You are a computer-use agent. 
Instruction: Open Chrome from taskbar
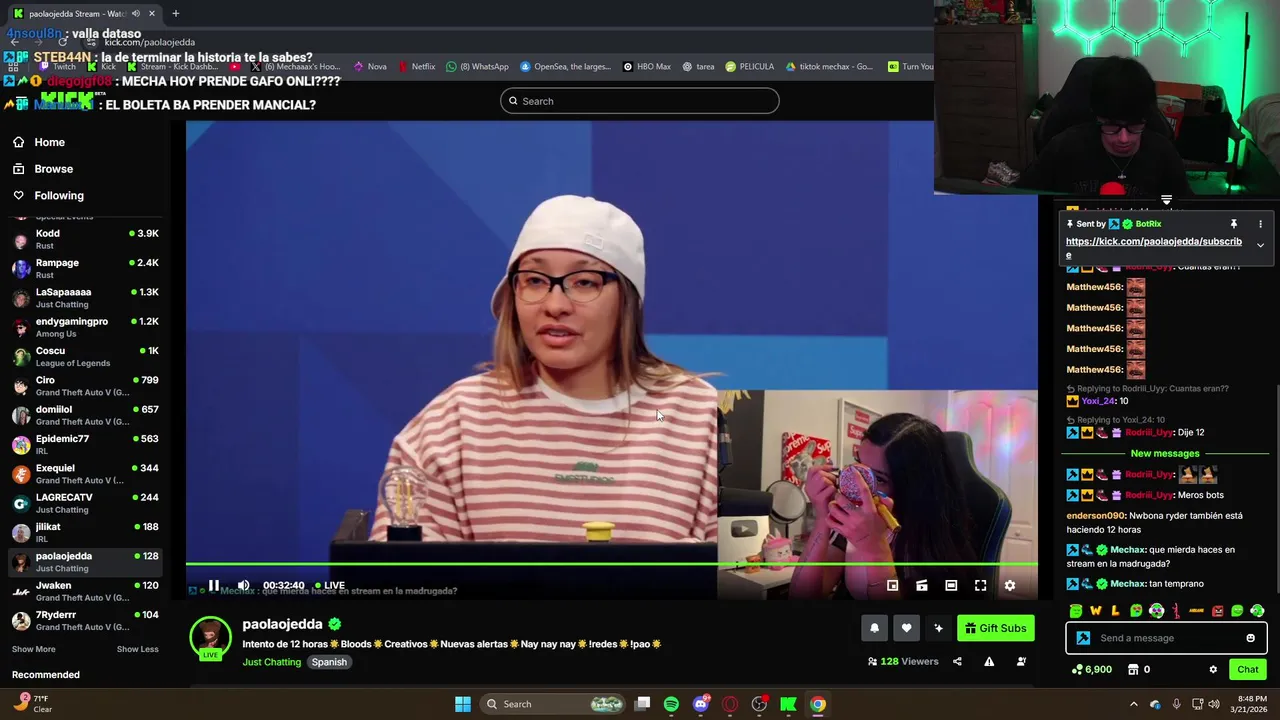tap(818, 704)
